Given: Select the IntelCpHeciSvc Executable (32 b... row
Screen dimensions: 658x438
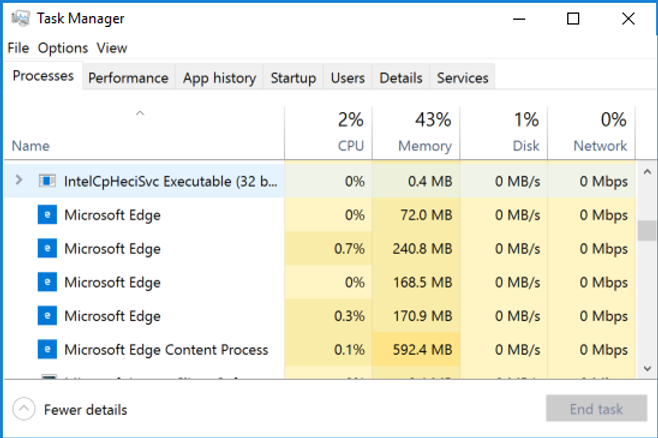Looking at the screenshot, I should pyautogui.click(x=320, y=181).
